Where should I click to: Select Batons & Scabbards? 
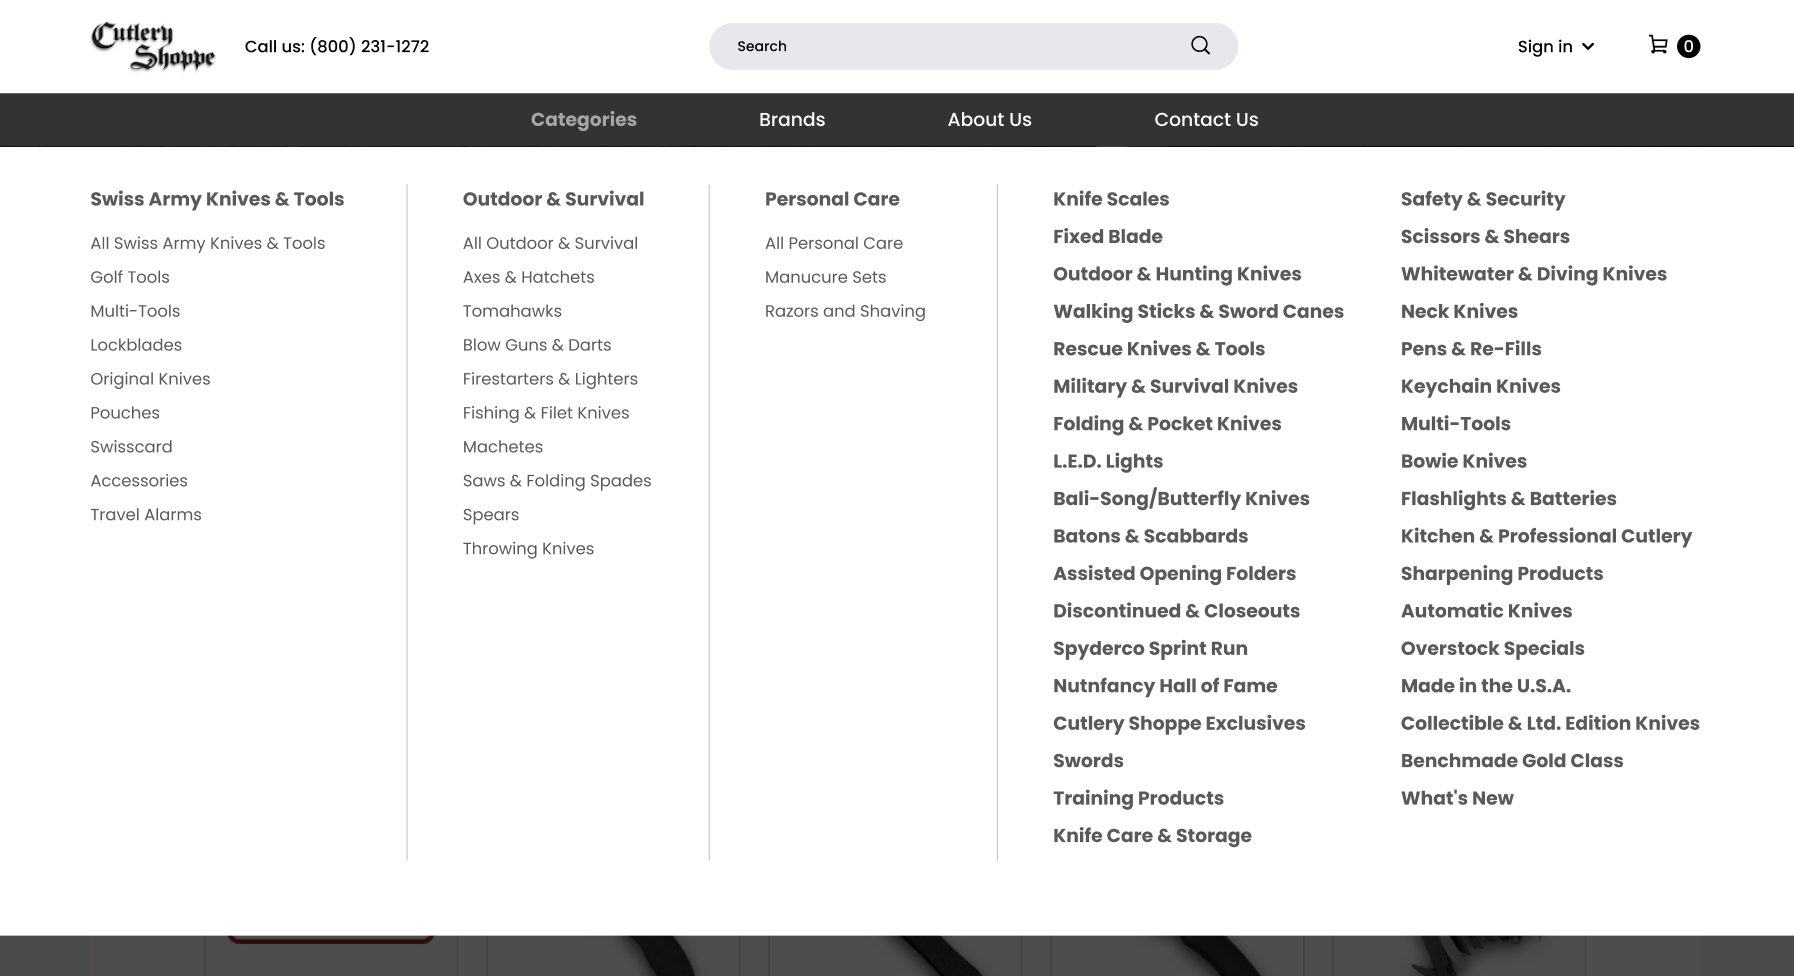(1150, 536)
